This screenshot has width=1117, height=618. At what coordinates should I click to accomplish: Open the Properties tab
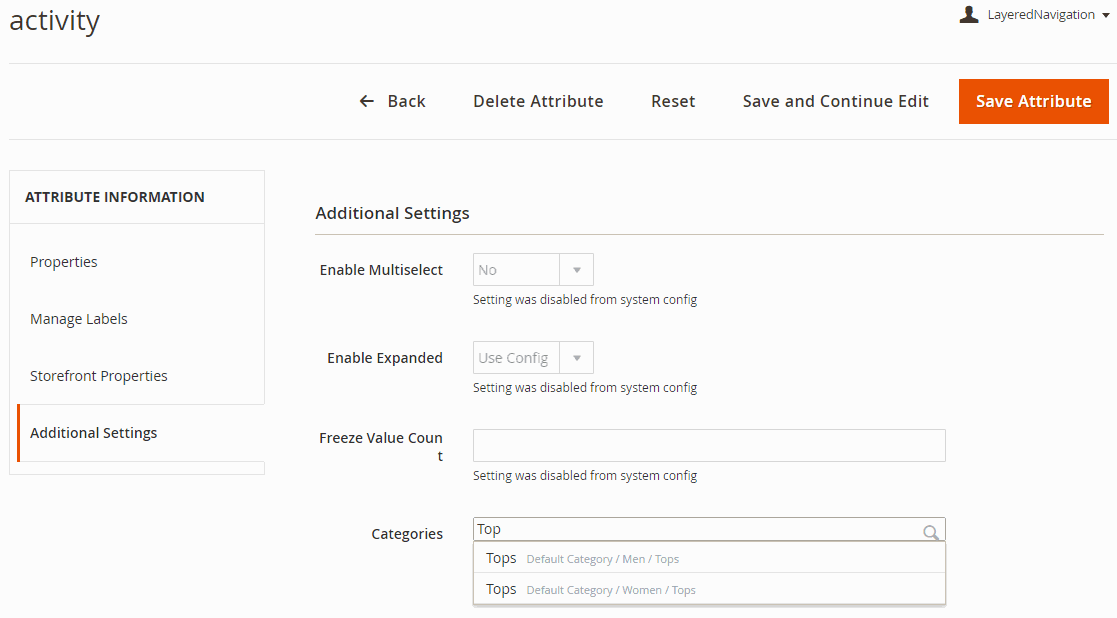pos(64,262)
